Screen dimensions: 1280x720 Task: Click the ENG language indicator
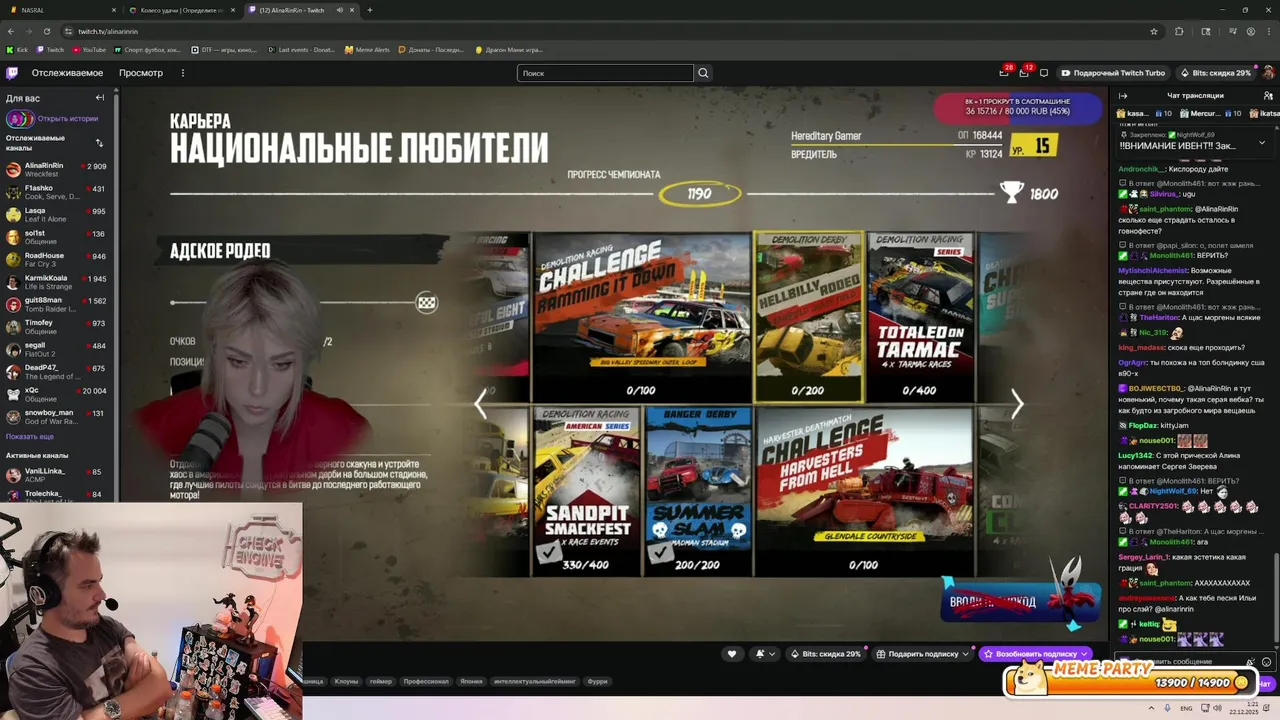1187,708
